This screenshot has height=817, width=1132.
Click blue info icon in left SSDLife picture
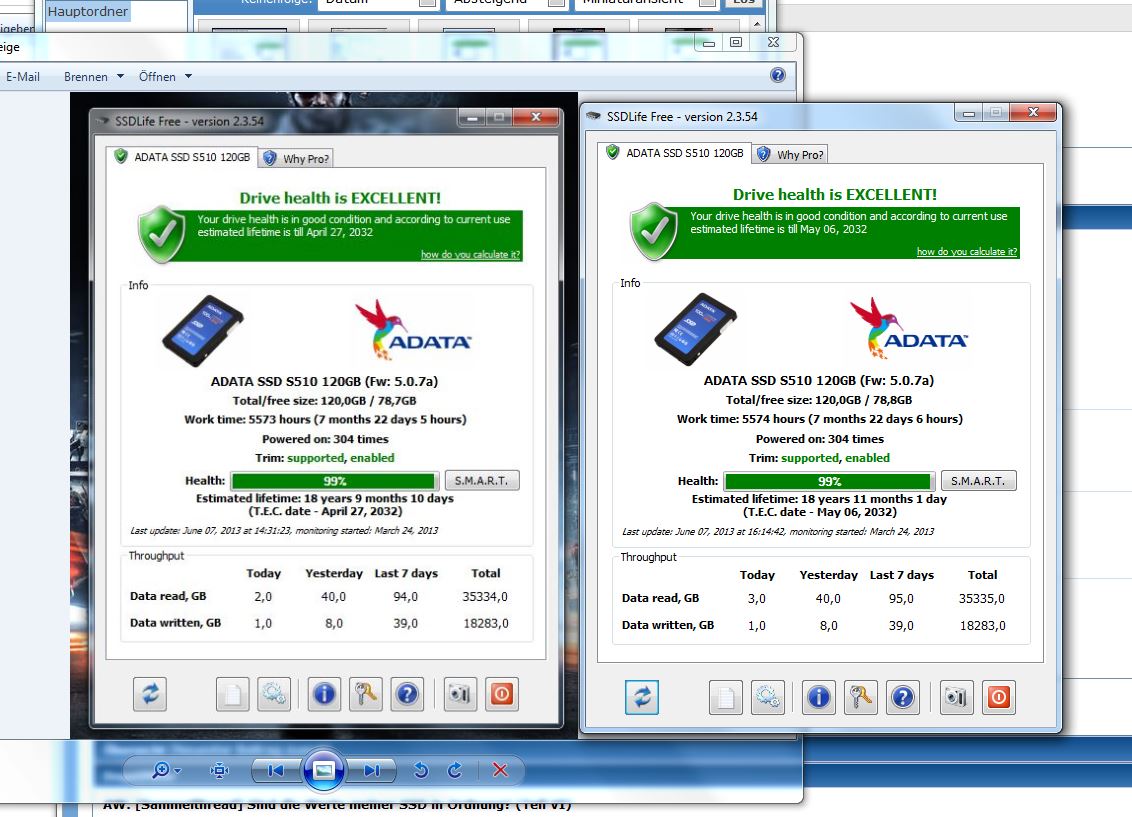click(x=324, y=694)
